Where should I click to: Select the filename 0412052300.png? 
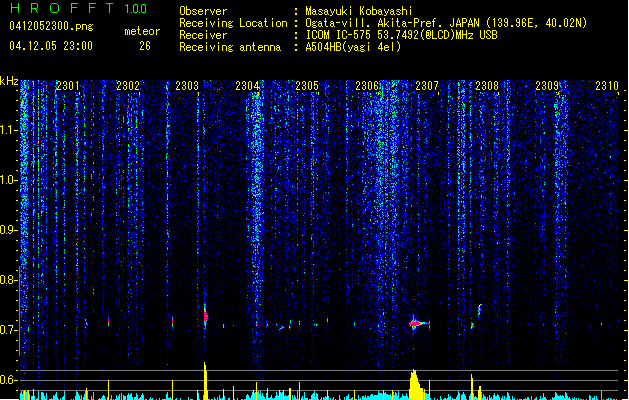pyautogui.click(x=51, y=27)
